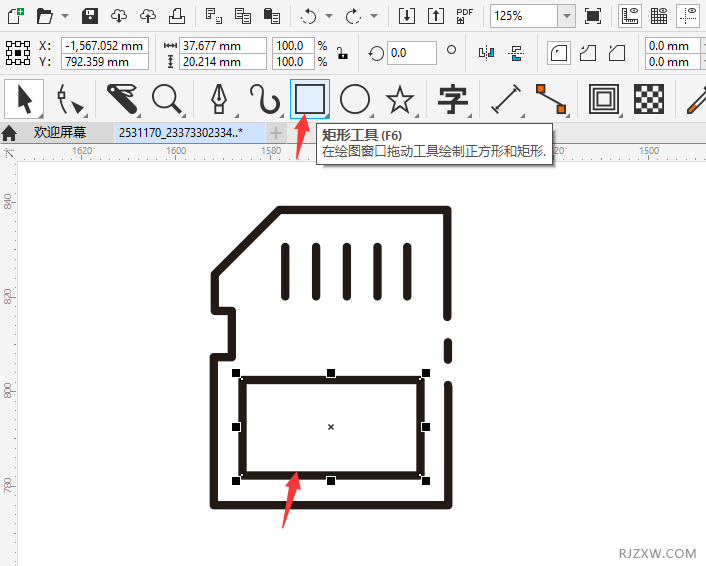The height and width of the screenshot is (566, 706).
Task: Select round corner style
Action: click(559, 53)
